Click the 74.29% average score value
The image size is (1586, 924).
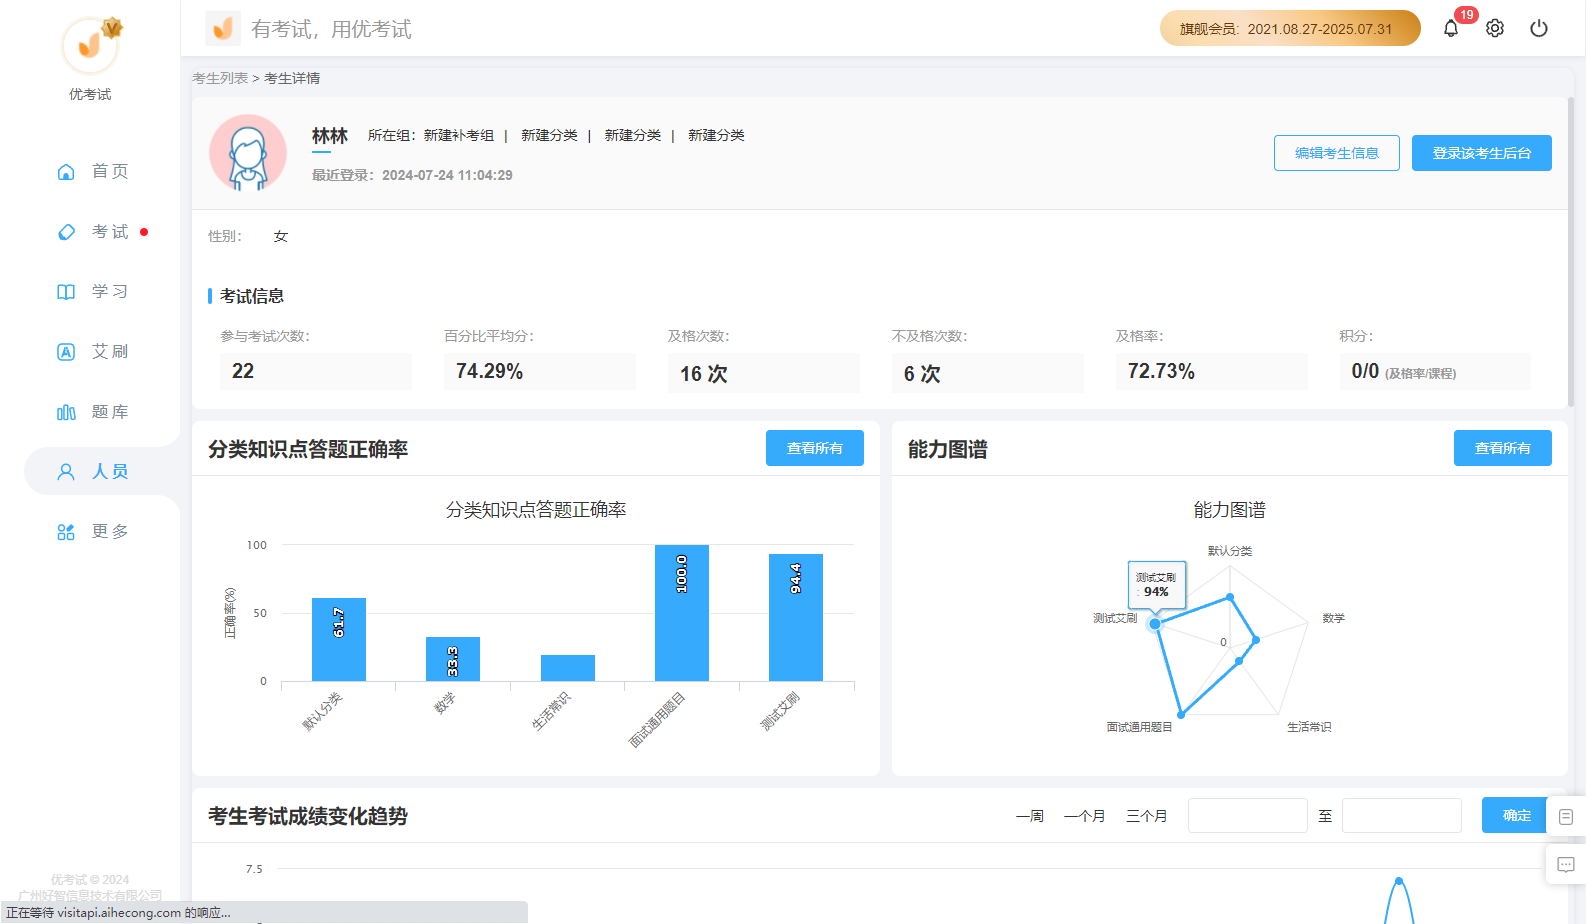[x=489, y=371]
